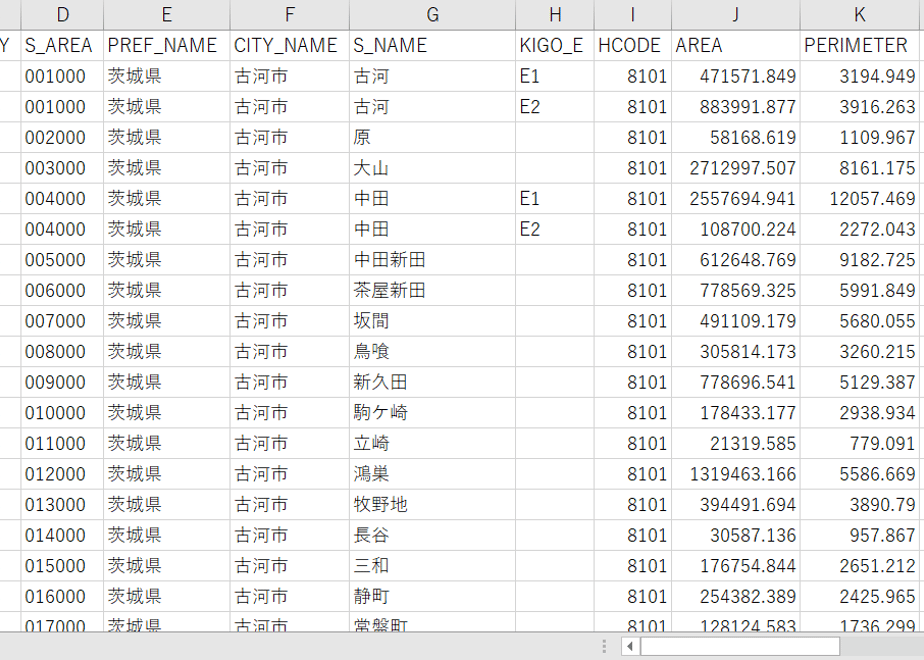Select column F header
The image size is (924, 660).
click(x=289, y=15)
